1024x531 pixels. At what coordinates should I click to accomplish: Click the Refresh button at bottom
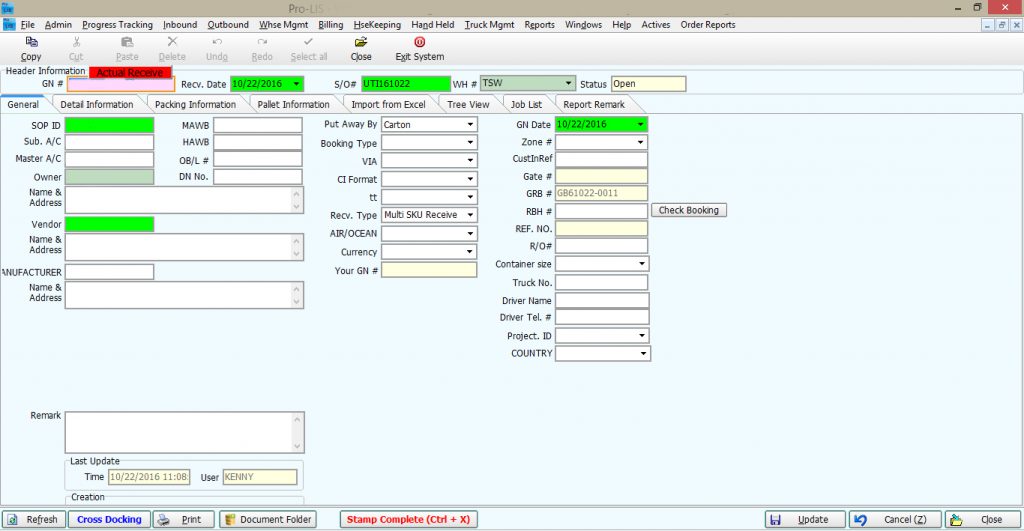click(33, 520)
